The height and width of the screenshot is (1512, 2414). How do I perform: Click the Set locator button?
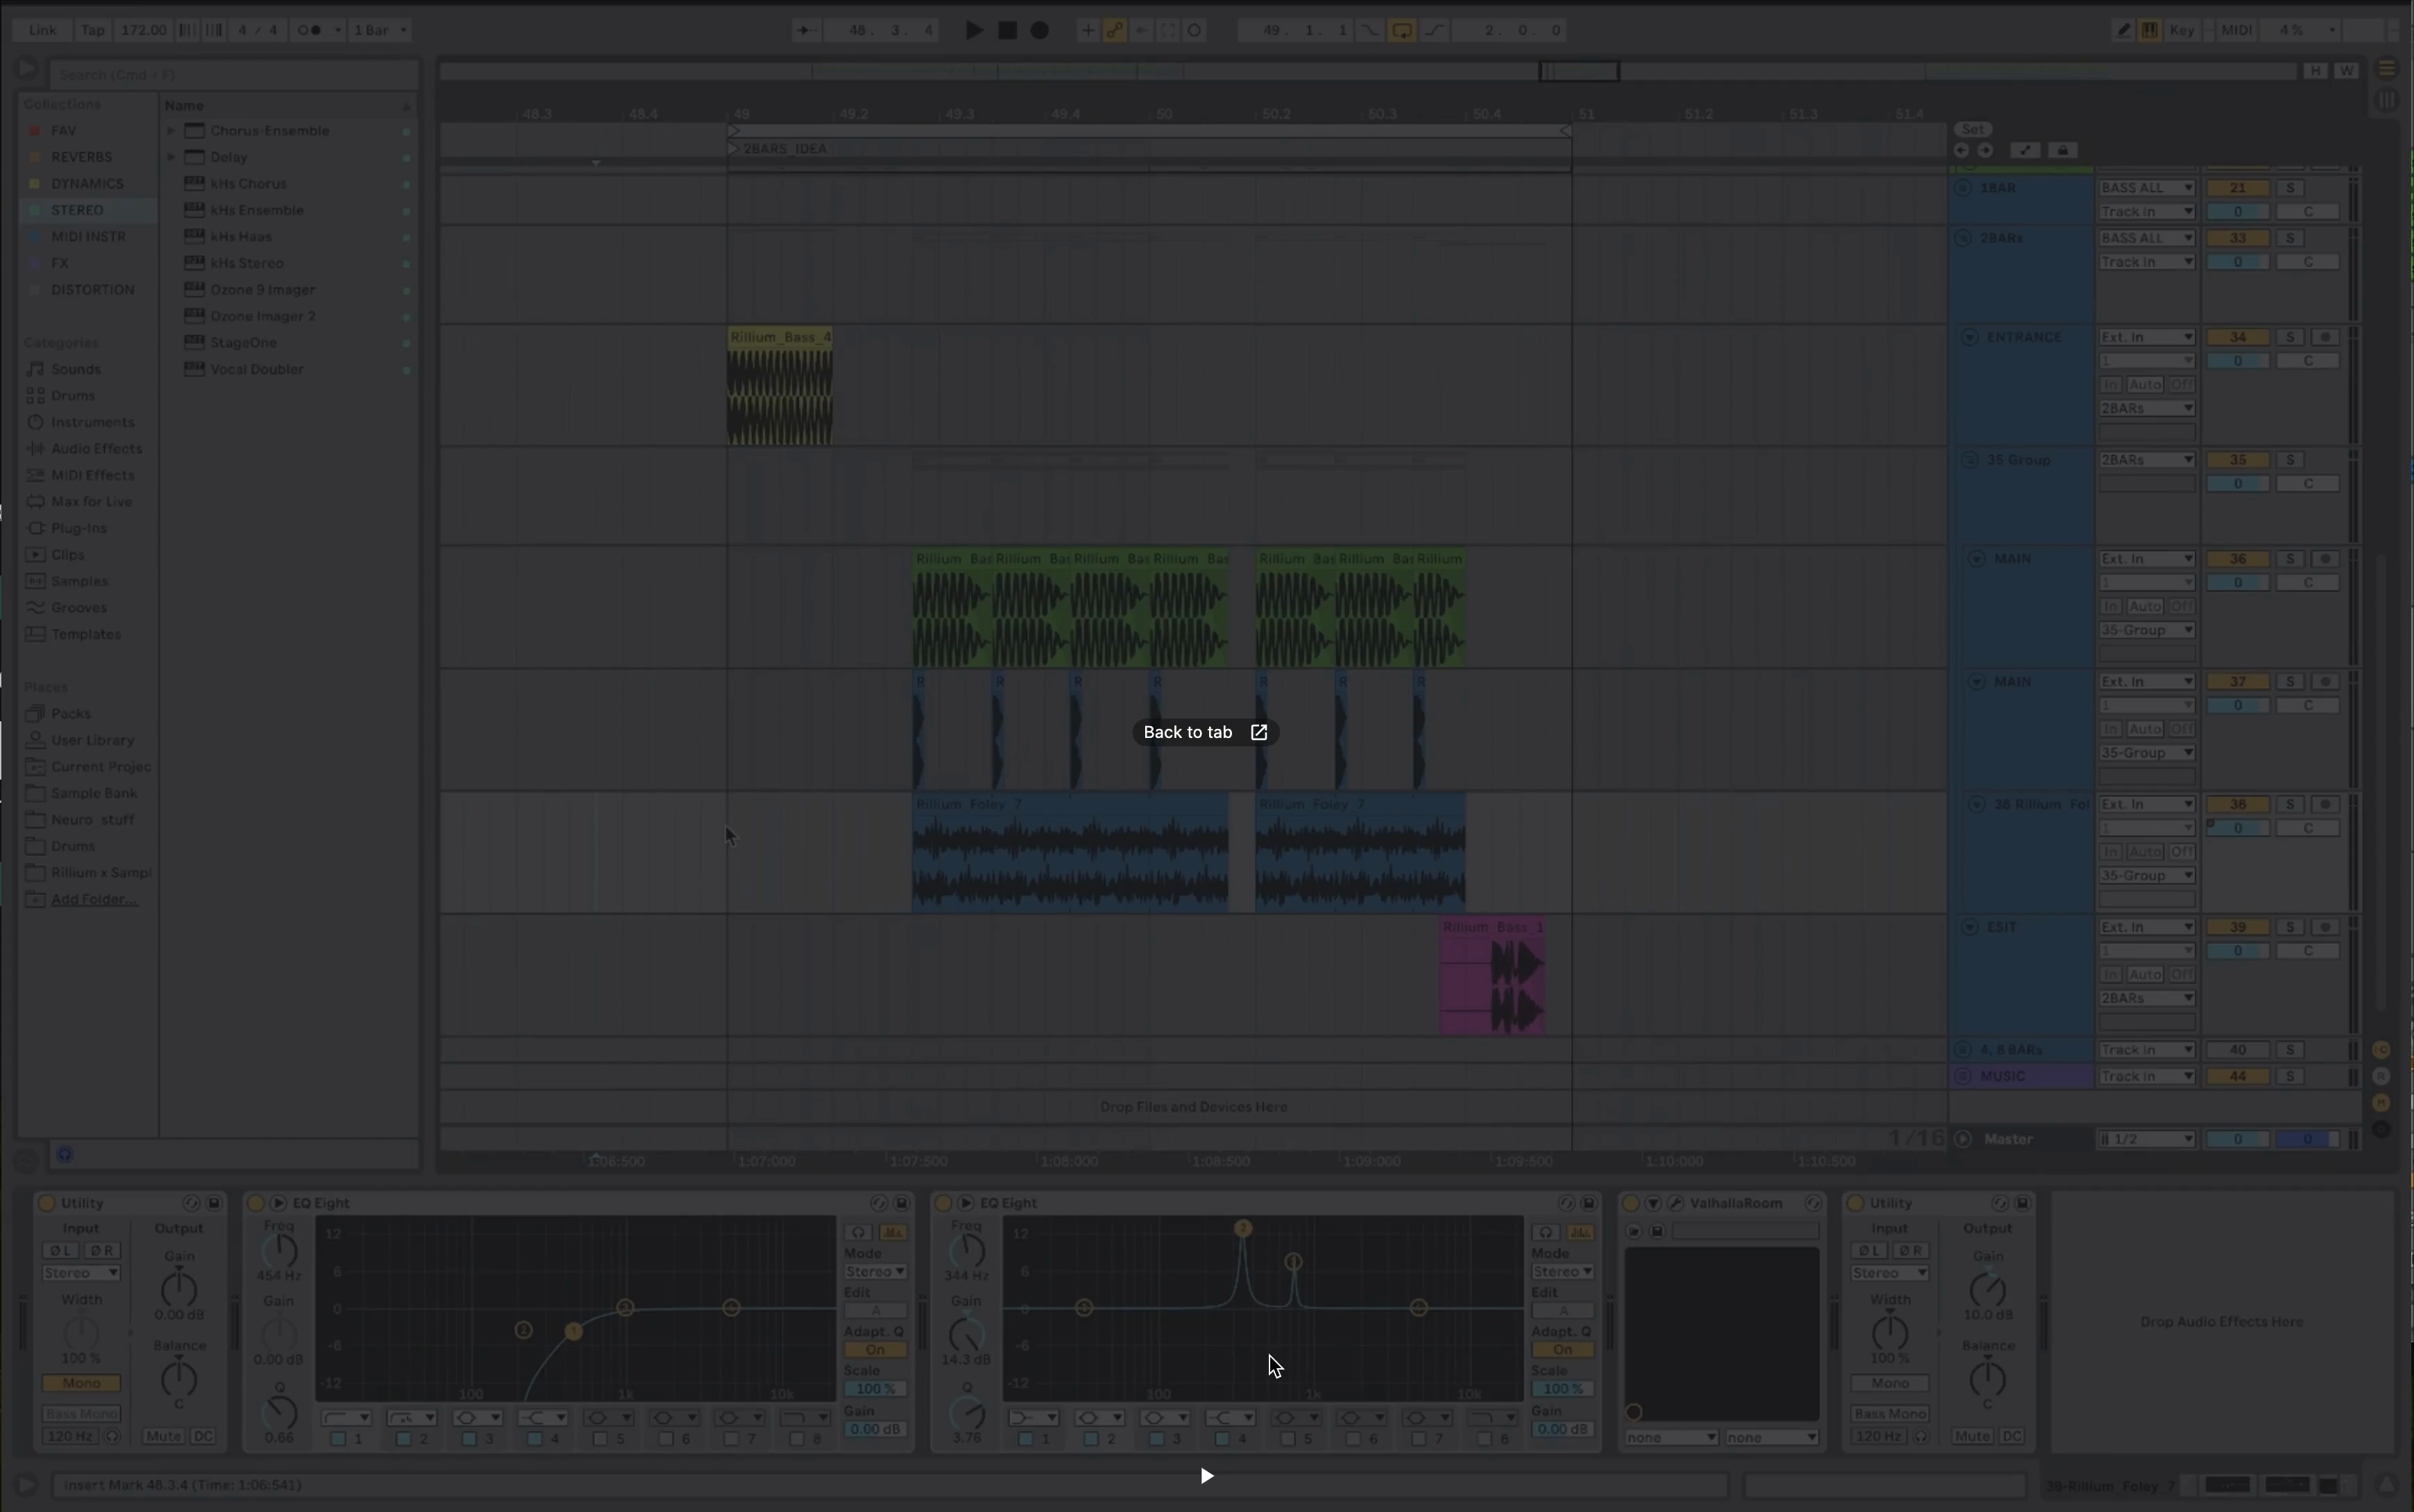pyautogui.click(x=1973, y=129)
